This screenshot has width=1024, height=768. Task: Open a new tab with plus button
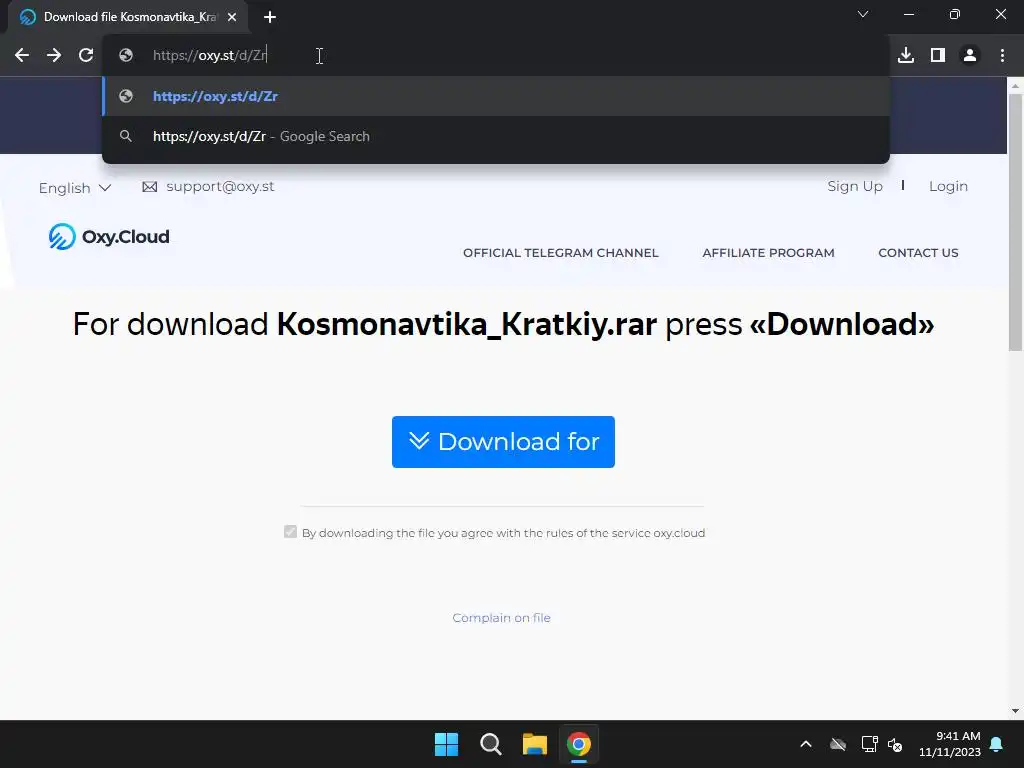pos(270,17)
